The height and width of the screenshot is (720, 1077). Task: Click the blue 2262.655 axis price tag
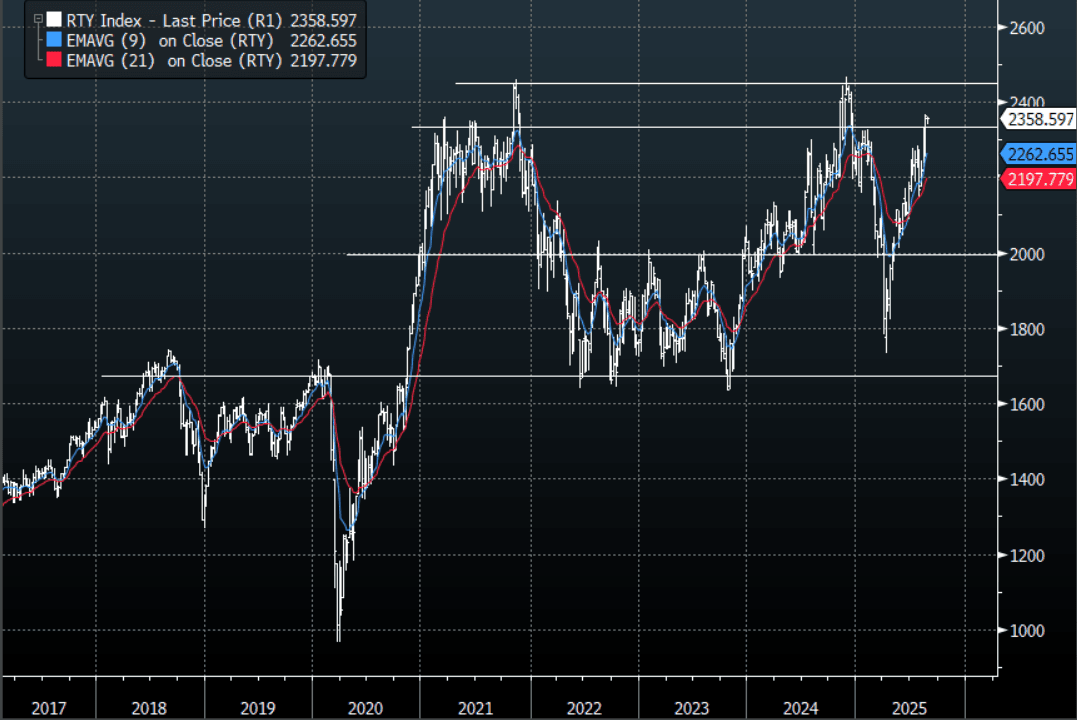1039,154
